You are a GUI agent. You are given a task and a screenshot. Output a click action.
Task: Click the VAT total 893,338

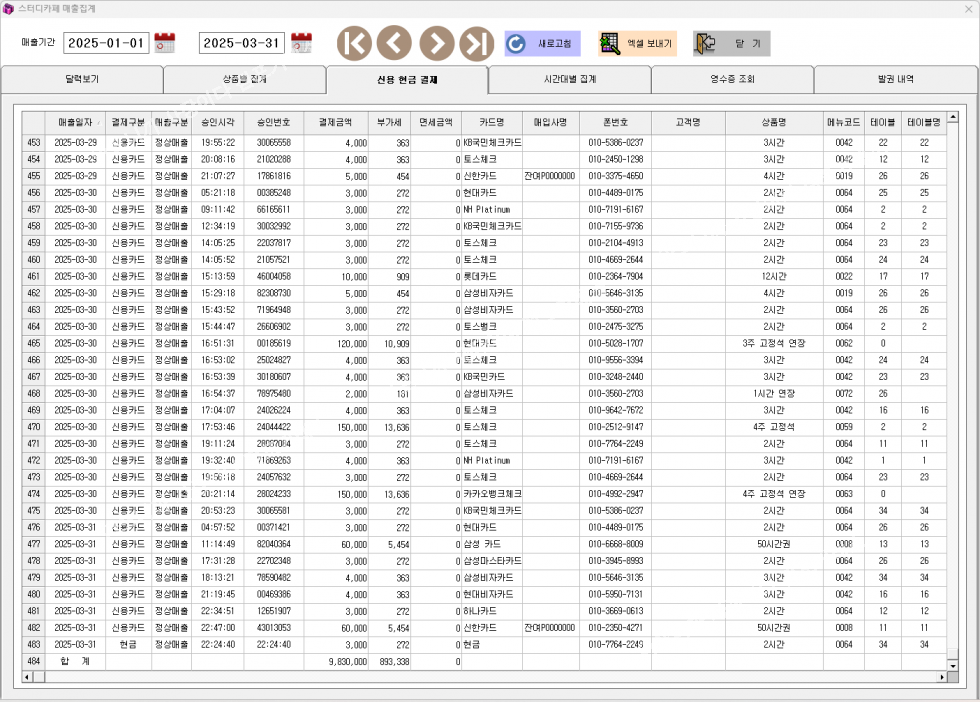tap(389, 661)
